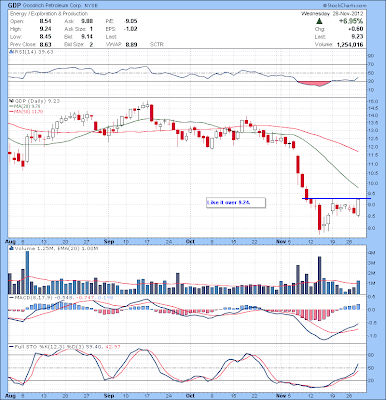Click the small icon beside the Volume label
Viewport: 386px width, 400px height.
tap(11, 248)
